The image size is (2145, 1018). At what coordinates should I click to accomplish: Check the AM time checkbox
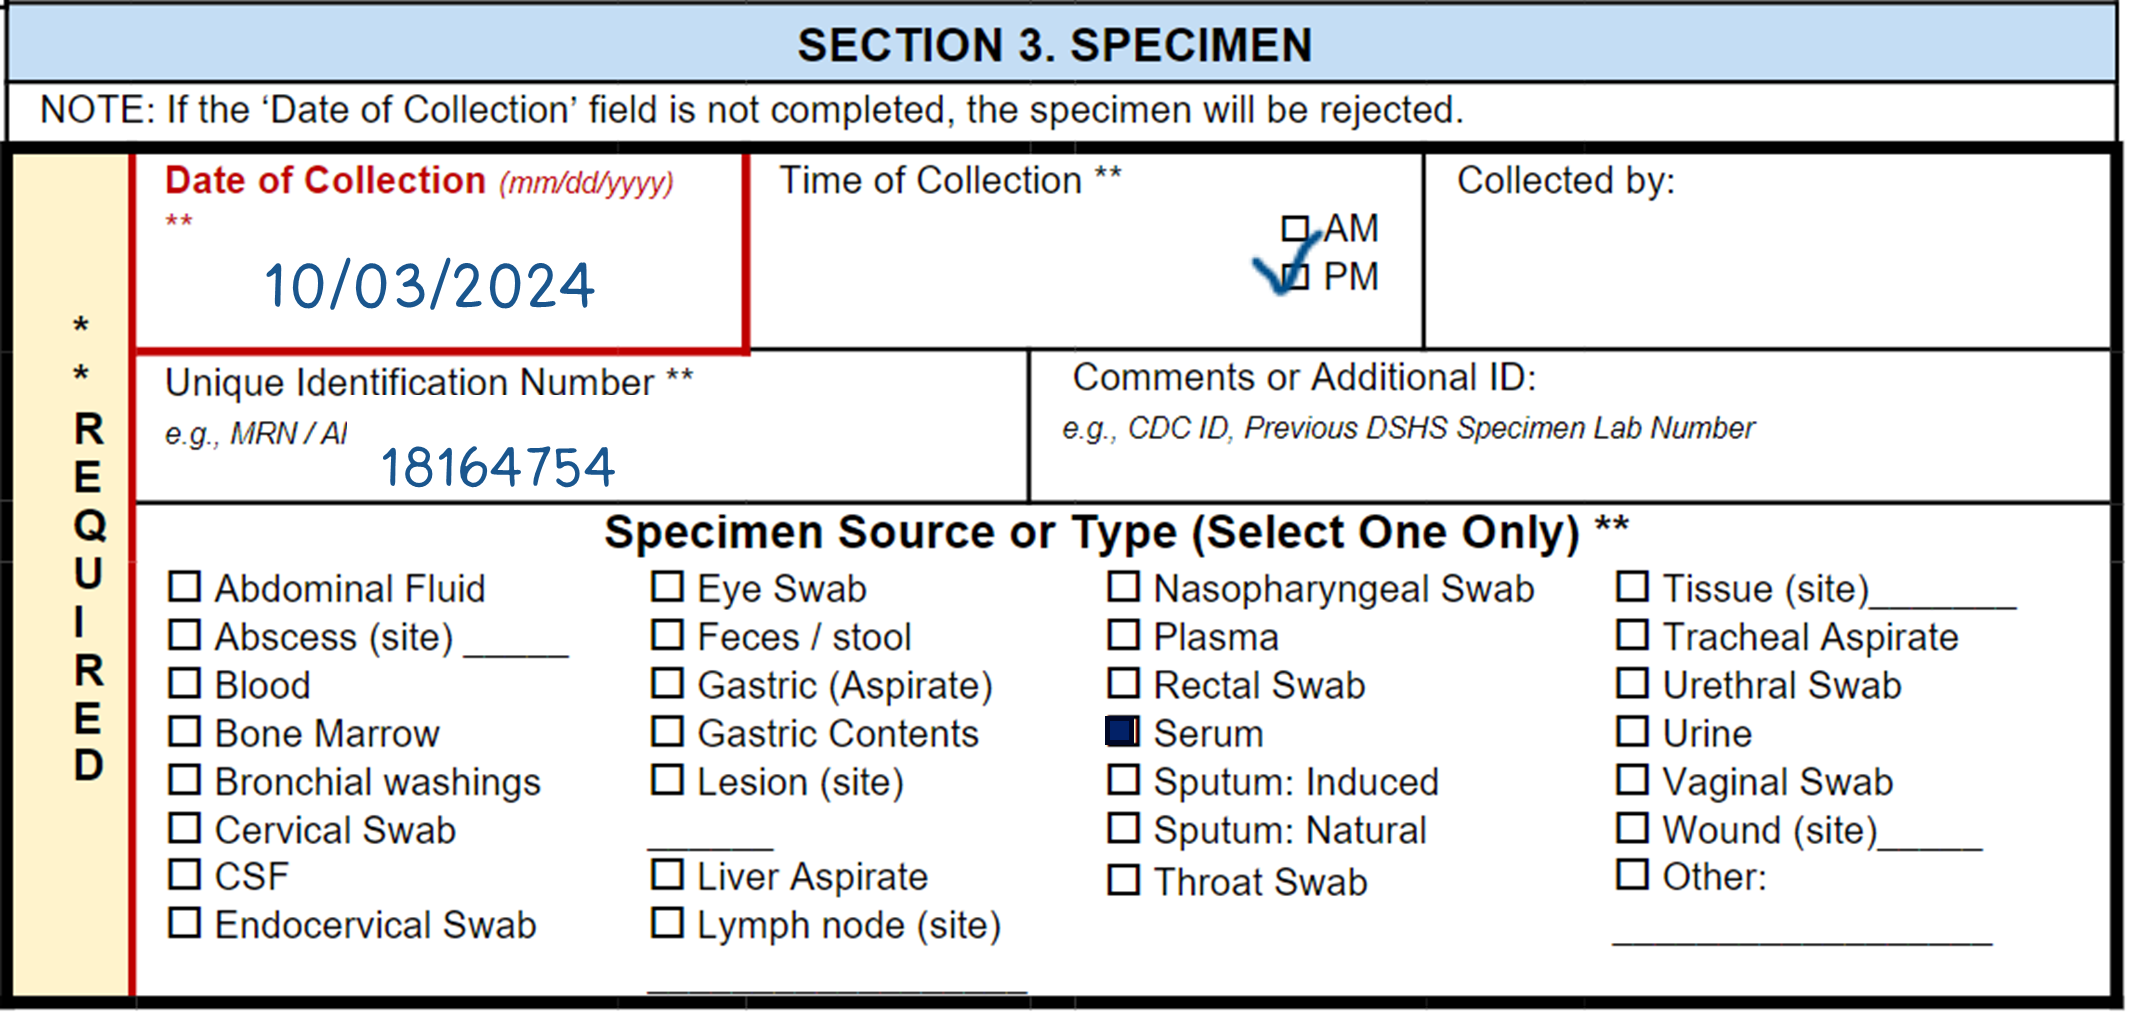pyautogui.click(x=1295, y=229)
